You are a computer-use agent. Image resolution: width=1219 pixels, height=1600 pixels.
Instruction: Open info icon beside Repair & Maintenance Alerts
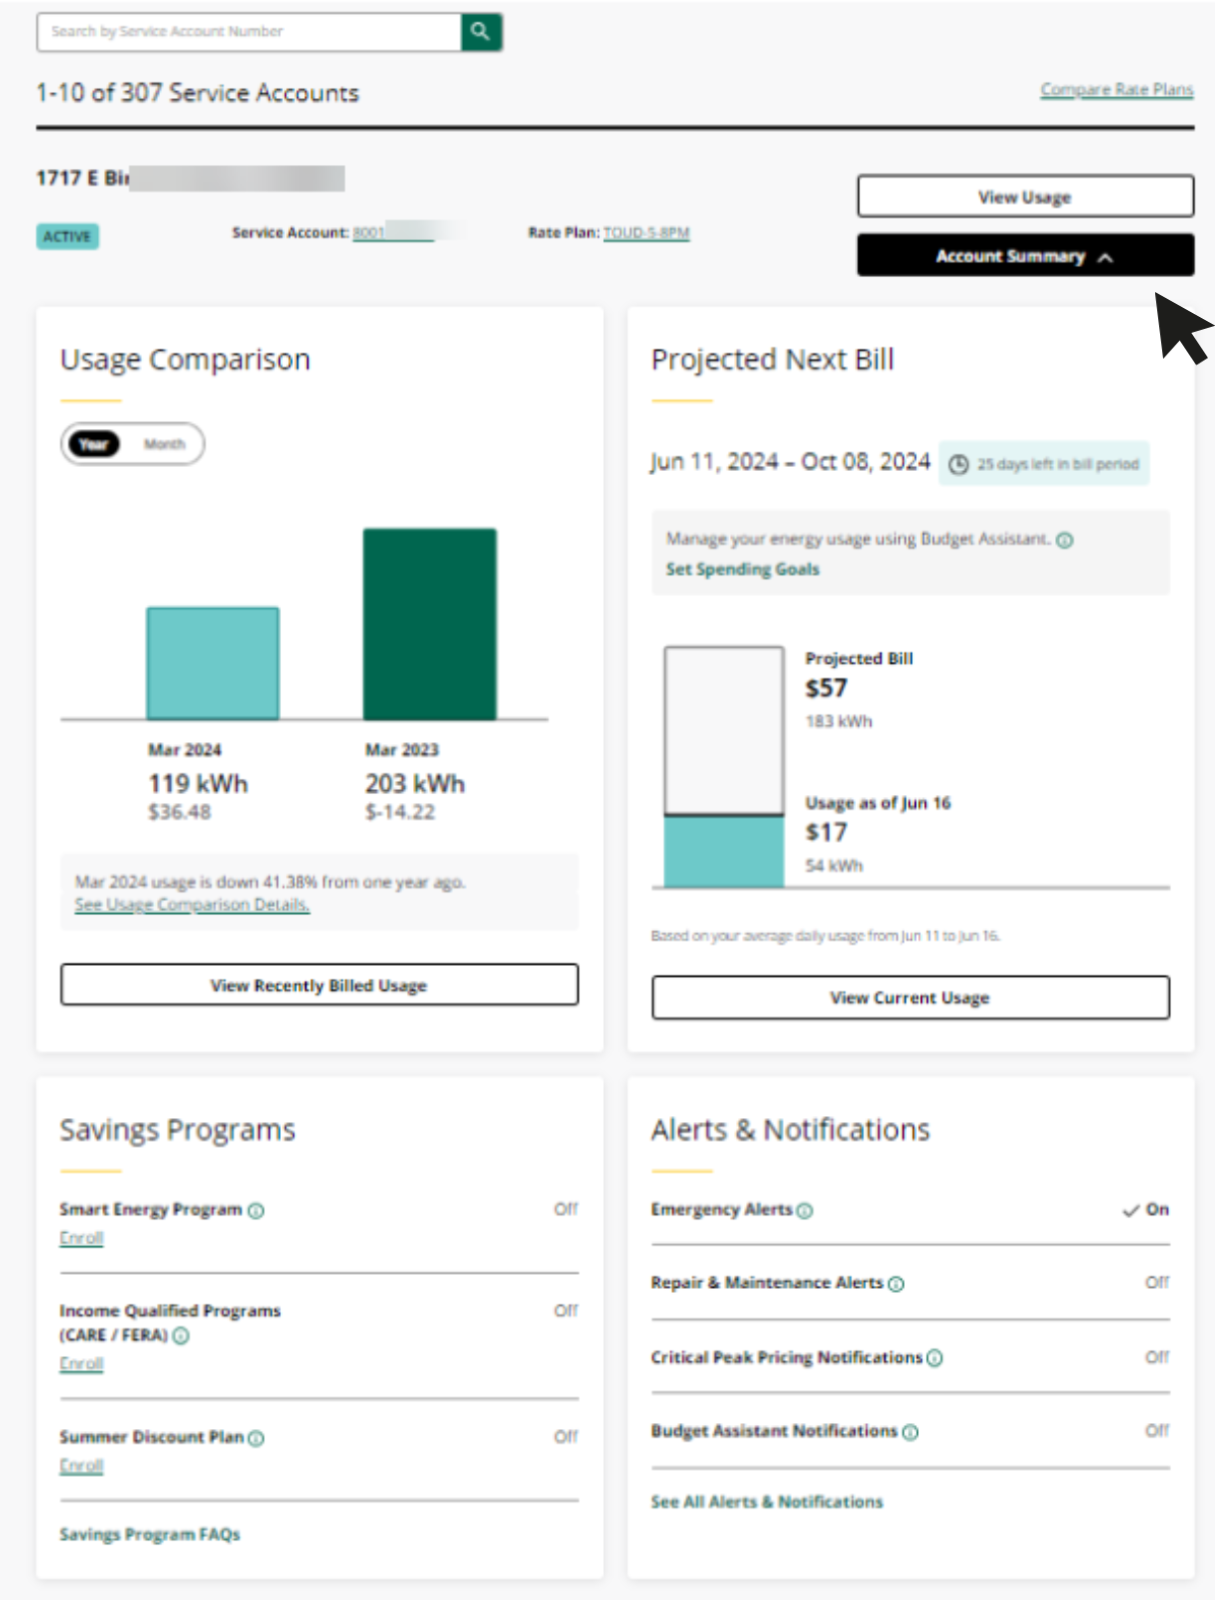896,1284
